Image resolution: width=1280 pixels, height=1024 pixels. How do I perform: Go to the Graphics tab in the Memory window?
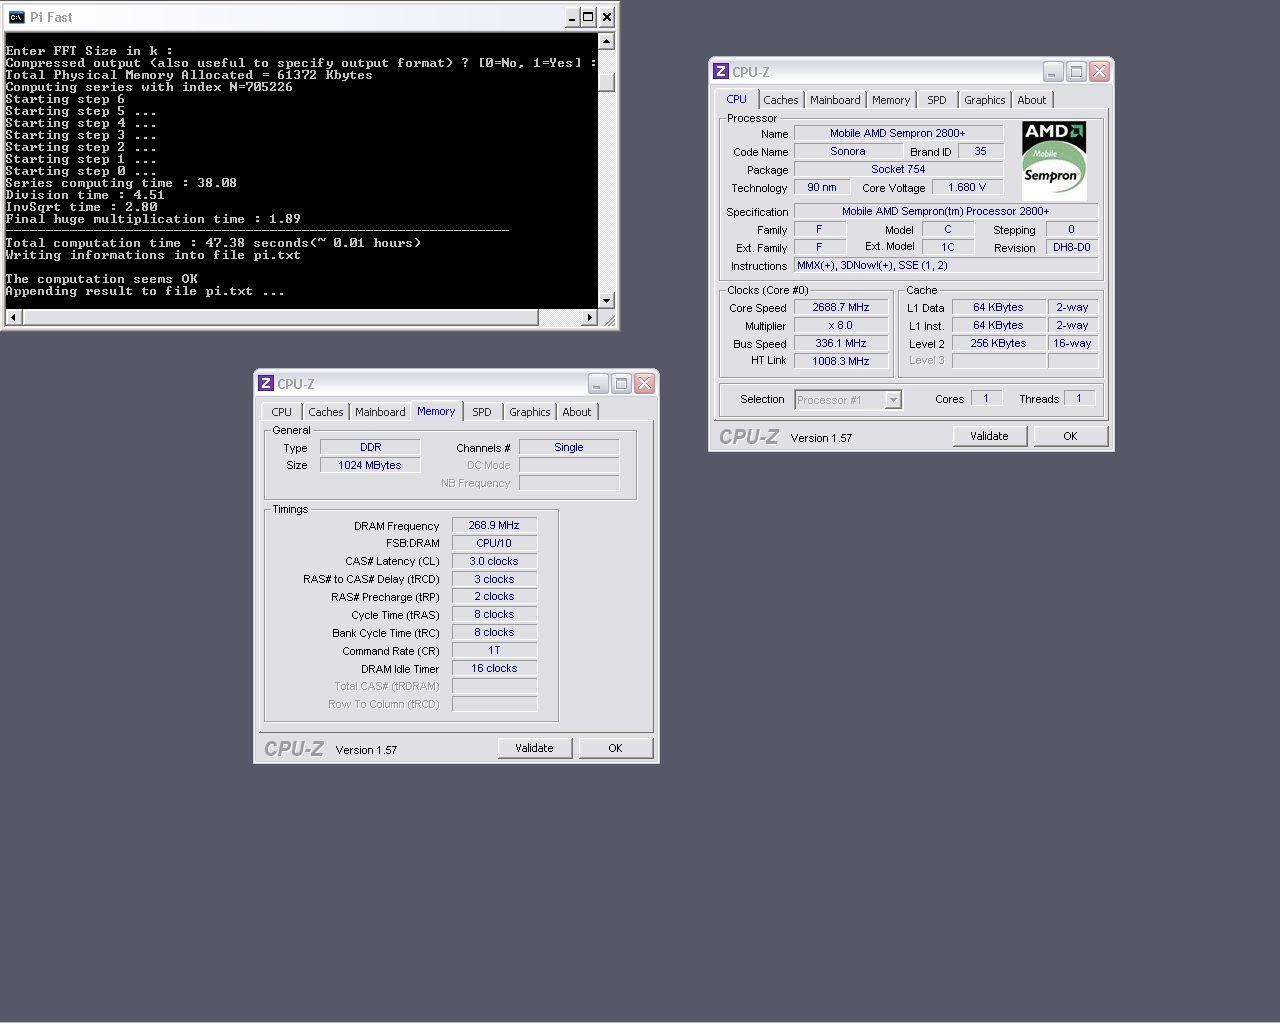coord(529,412)
